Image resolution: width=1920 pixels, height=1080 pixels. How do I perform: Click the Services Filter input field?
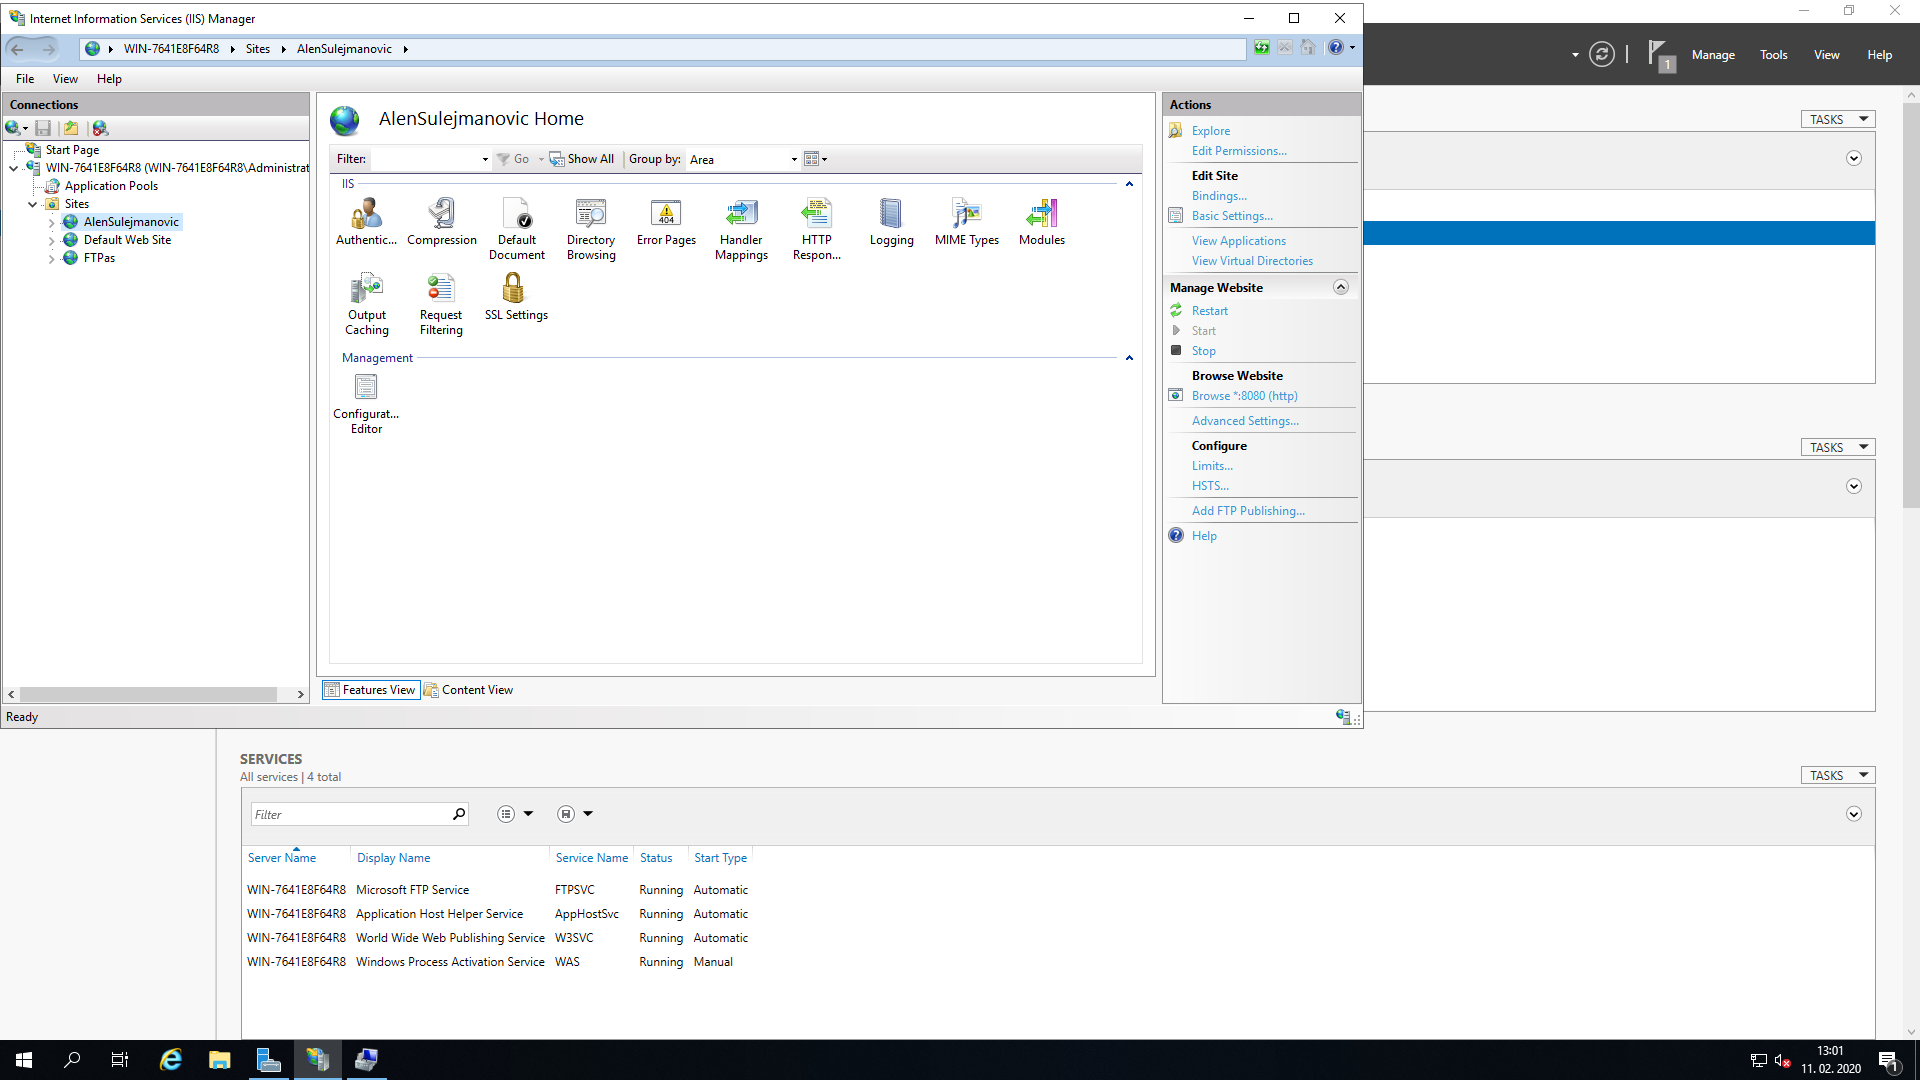tap(350, 814)
